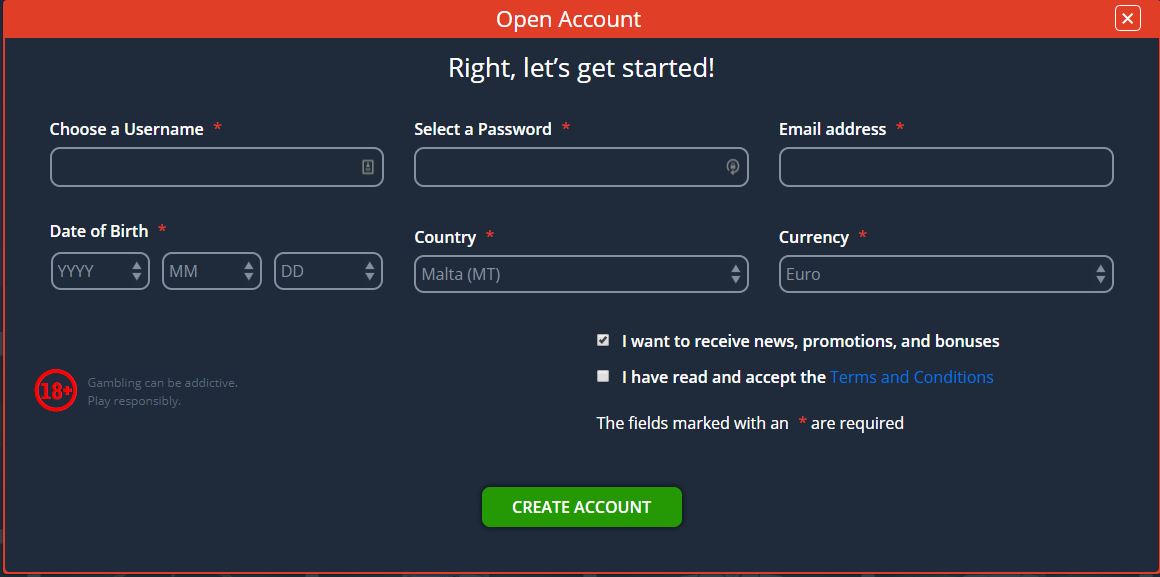Toggle via the 'I want to receive news' label
The image size is (1160, 577).
(x=810, y=341)
